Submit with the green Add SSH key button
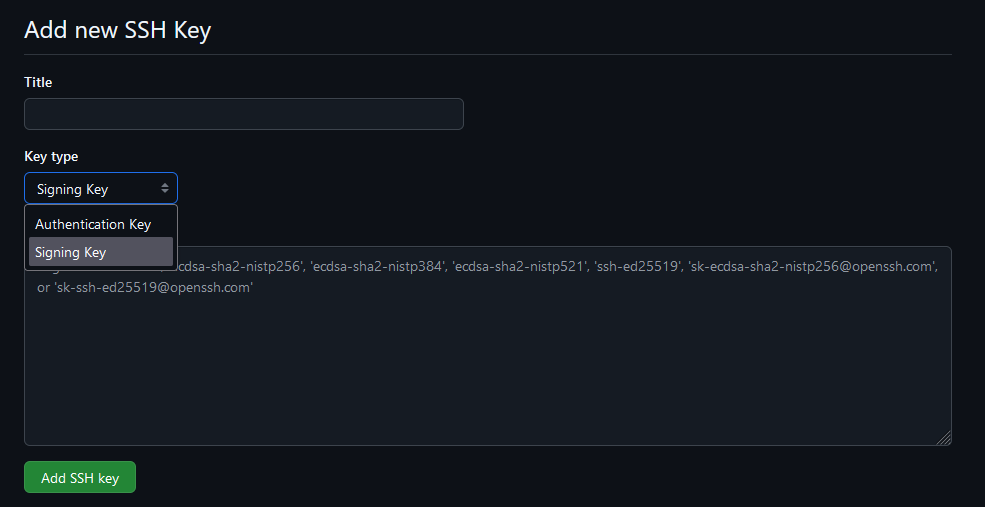Viewport: 985px width, 507px height. [80, 478]
